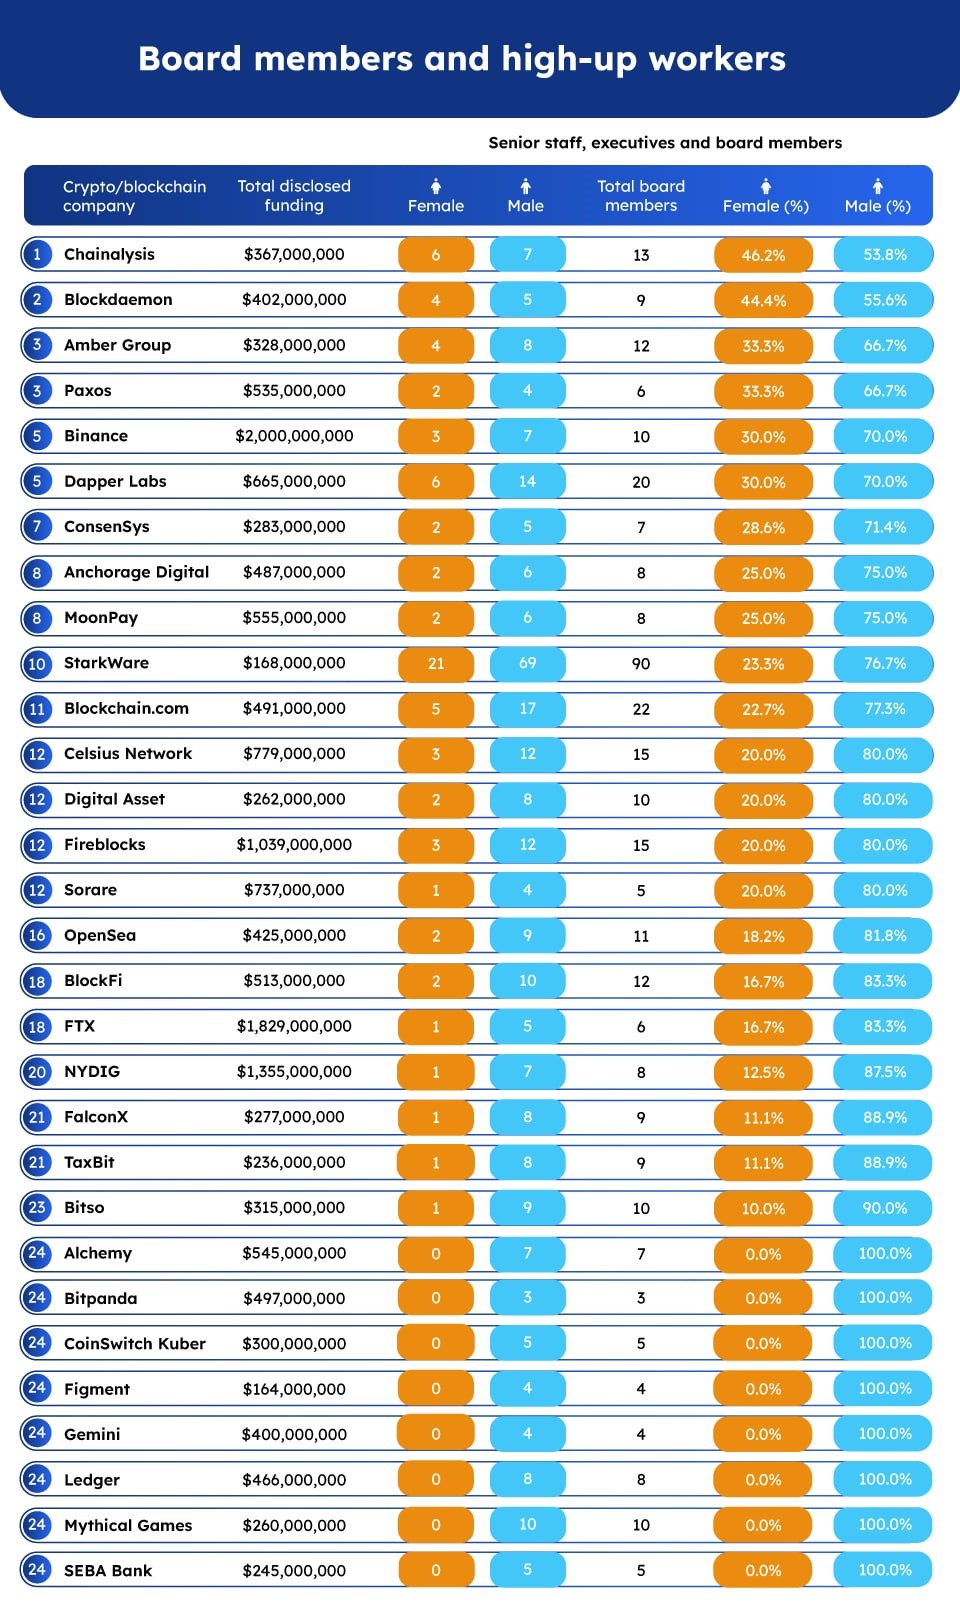Click orange female count 21 for StarkWare

point(436,663)
